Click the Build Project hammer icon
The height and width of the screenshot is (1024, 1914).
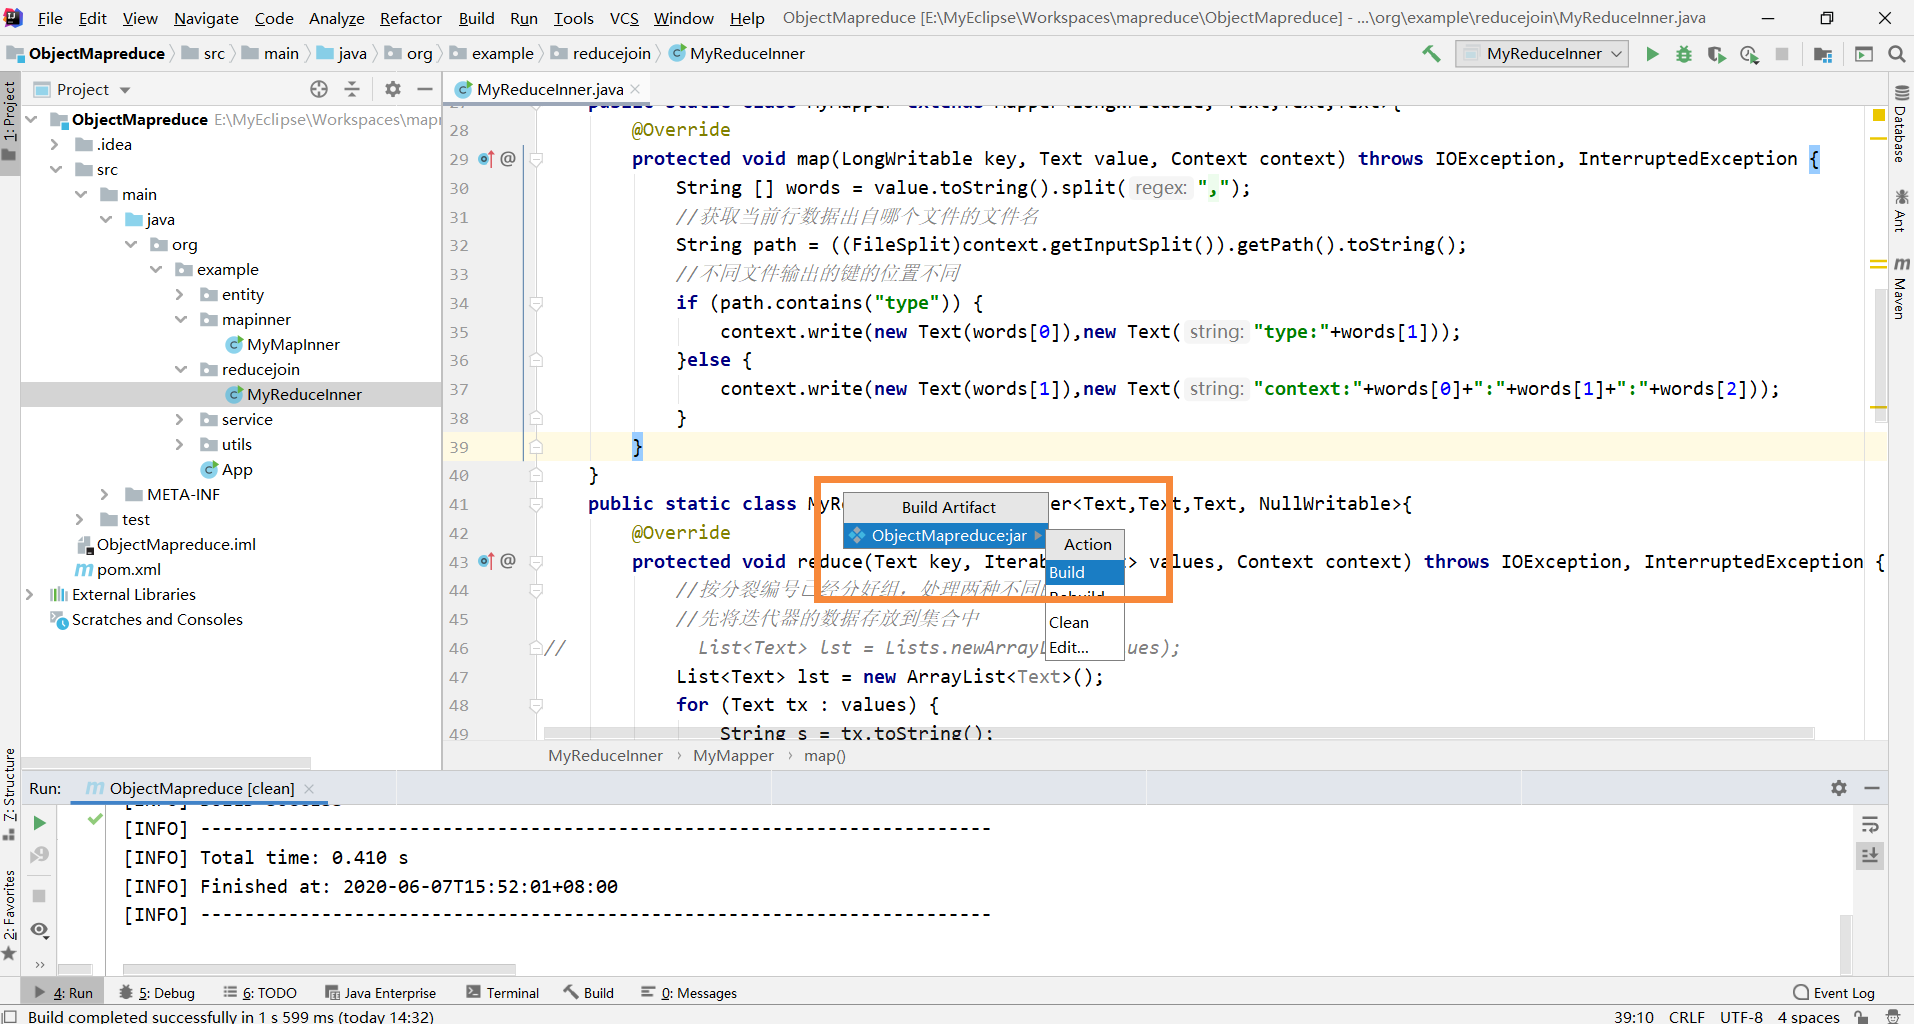(x=1431, y=54)
